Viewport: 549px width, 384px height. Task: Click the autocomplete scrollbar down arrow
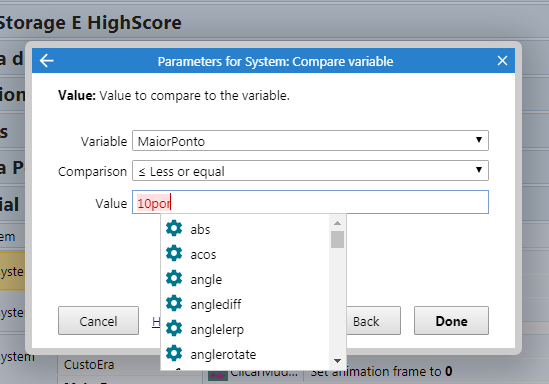click(337, 361)
